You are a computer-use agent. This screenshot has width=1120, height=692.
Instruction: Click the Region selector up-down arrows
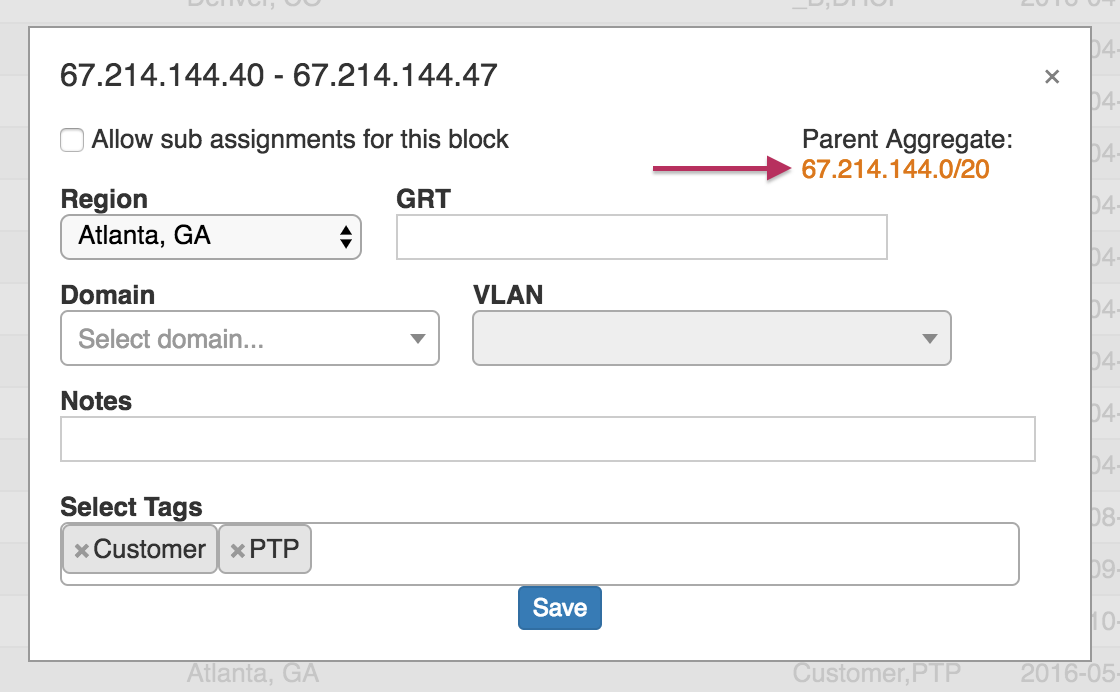345,237
